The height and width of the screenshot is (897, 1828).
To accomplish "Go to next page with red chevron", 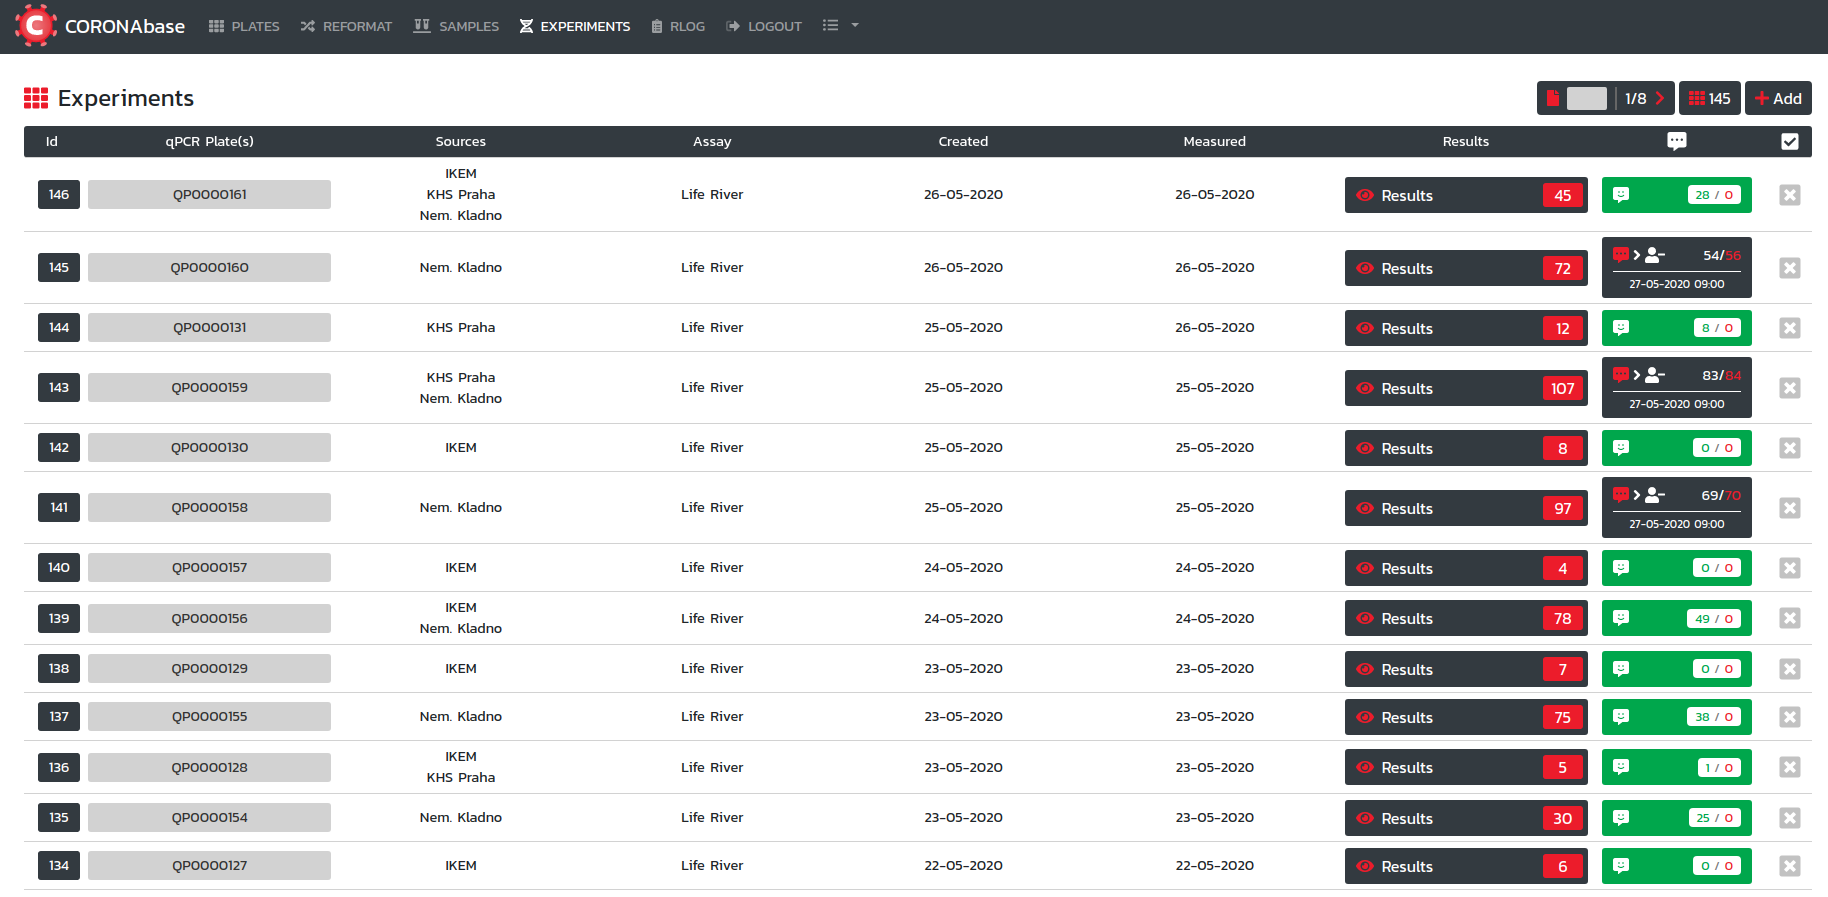I will point(1660,98).
